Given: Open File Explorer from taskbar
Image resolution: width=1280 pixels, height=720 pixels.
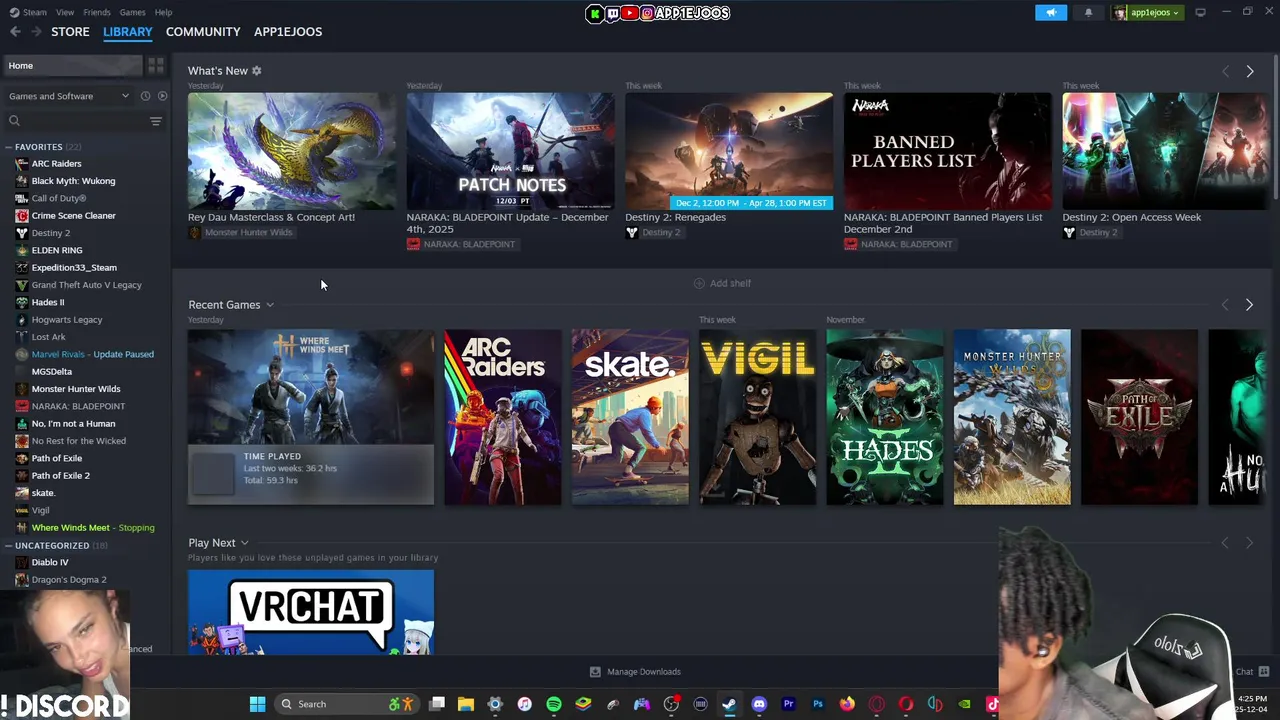Looking at the screenshot, I should (466, 704).
